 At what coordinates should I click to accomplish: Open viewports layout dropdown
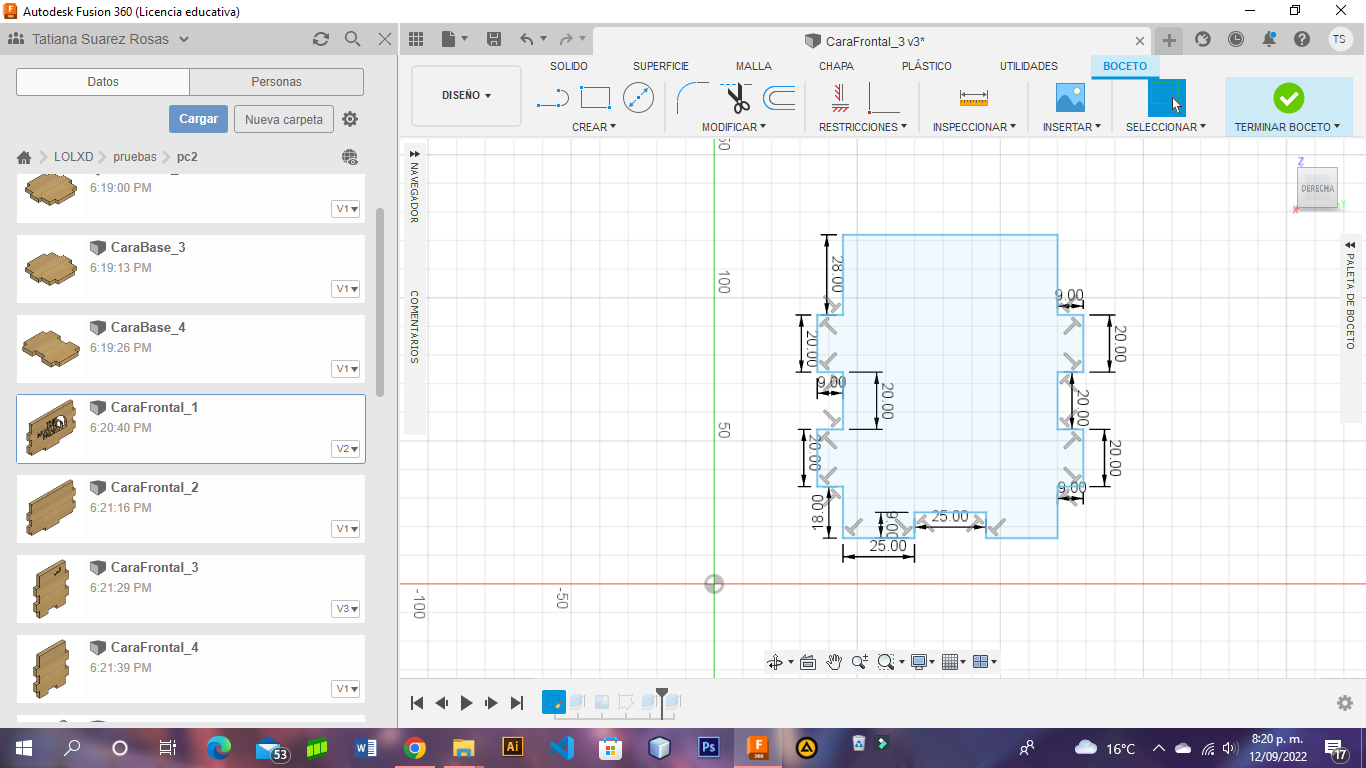coord(985,662)
